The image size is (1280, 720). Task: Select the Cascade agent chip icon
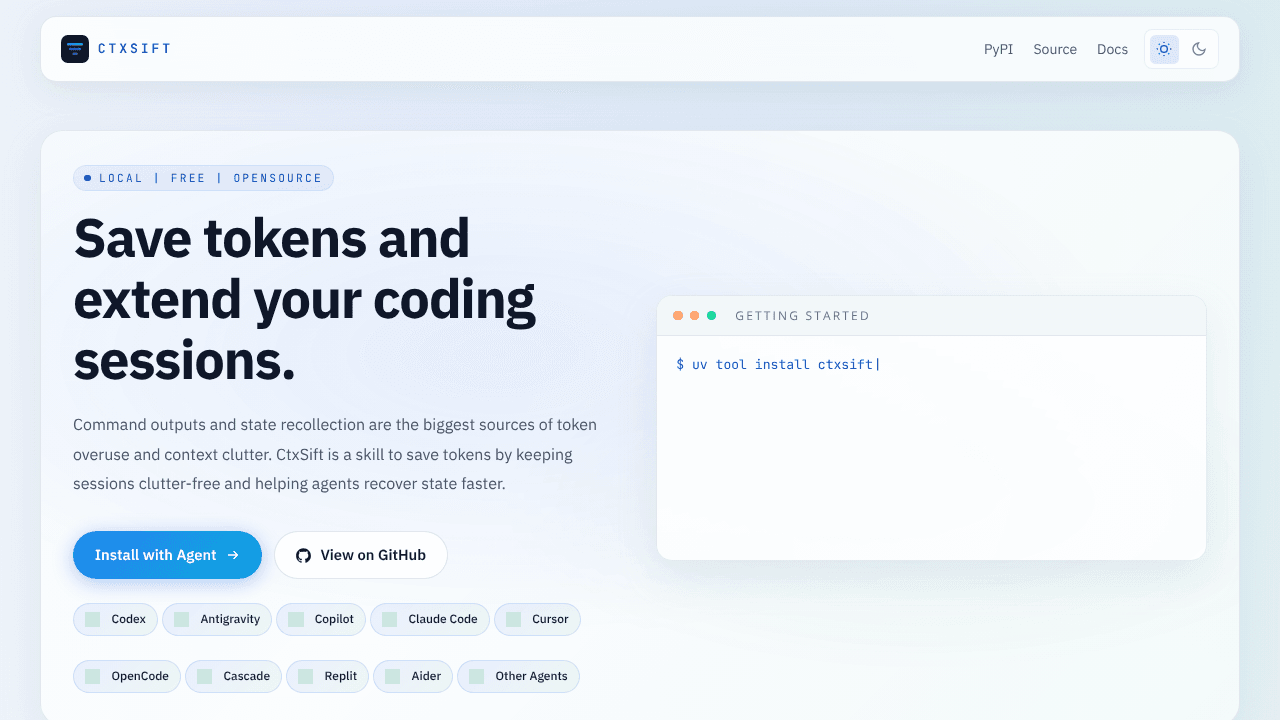205,676
